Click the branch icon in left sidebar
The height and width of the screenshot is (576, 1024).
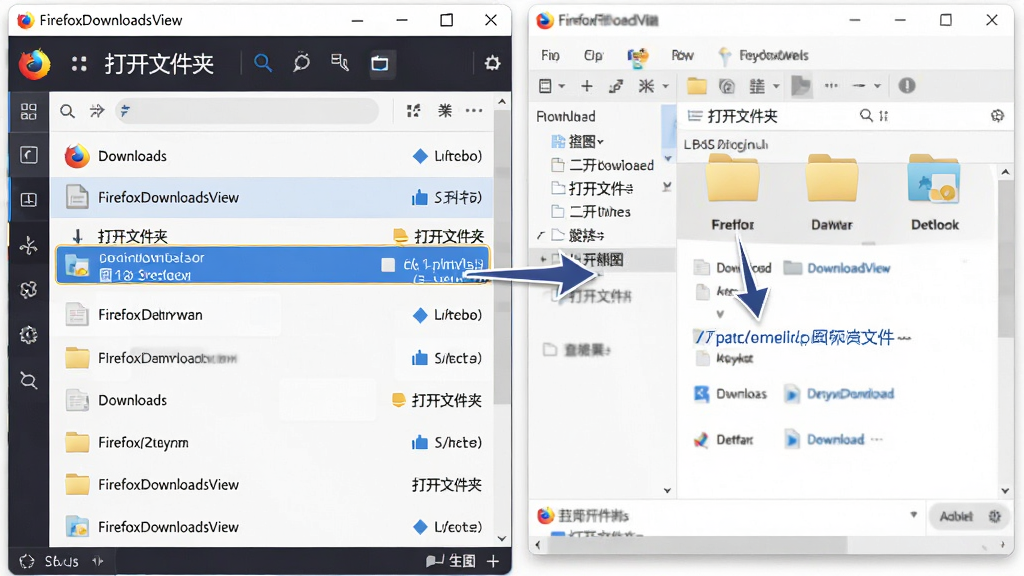29,245
